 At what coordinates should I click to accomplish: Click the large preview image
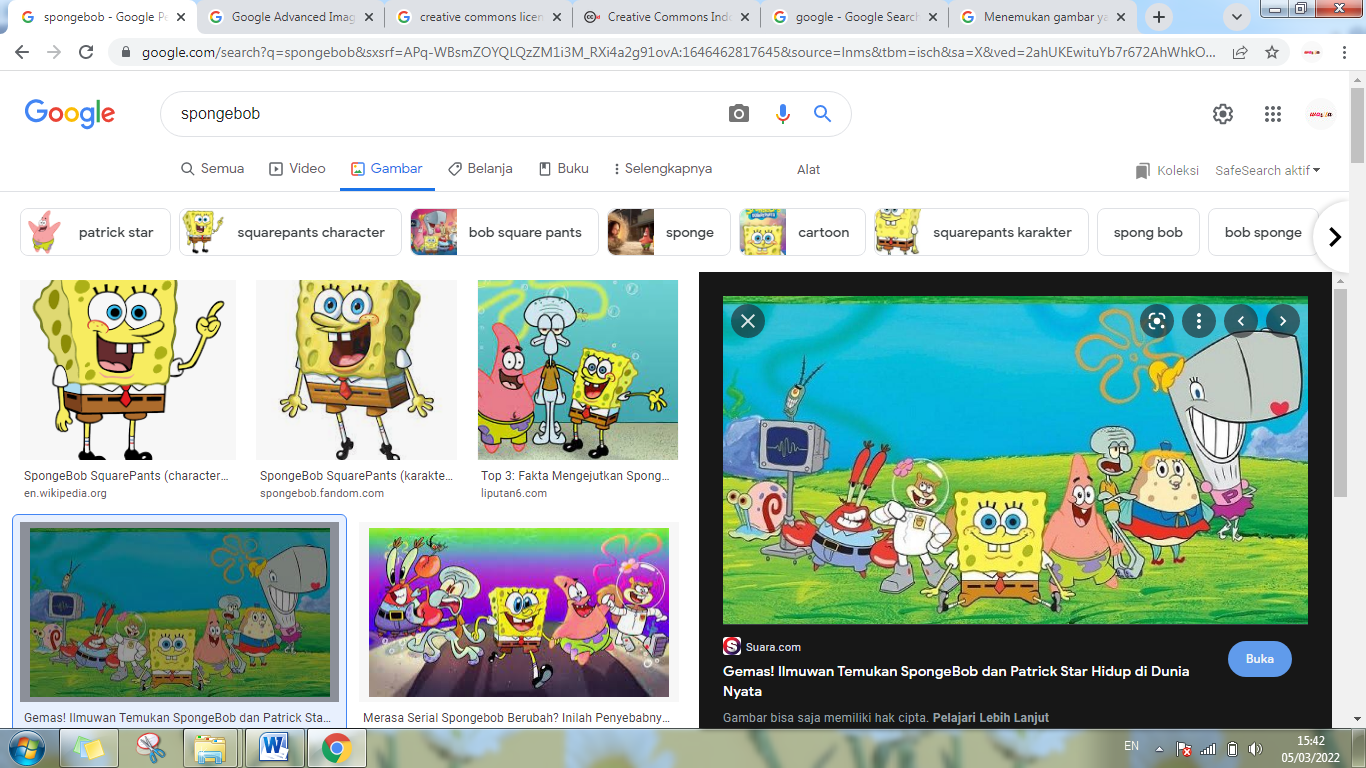tap(1015, 460)
